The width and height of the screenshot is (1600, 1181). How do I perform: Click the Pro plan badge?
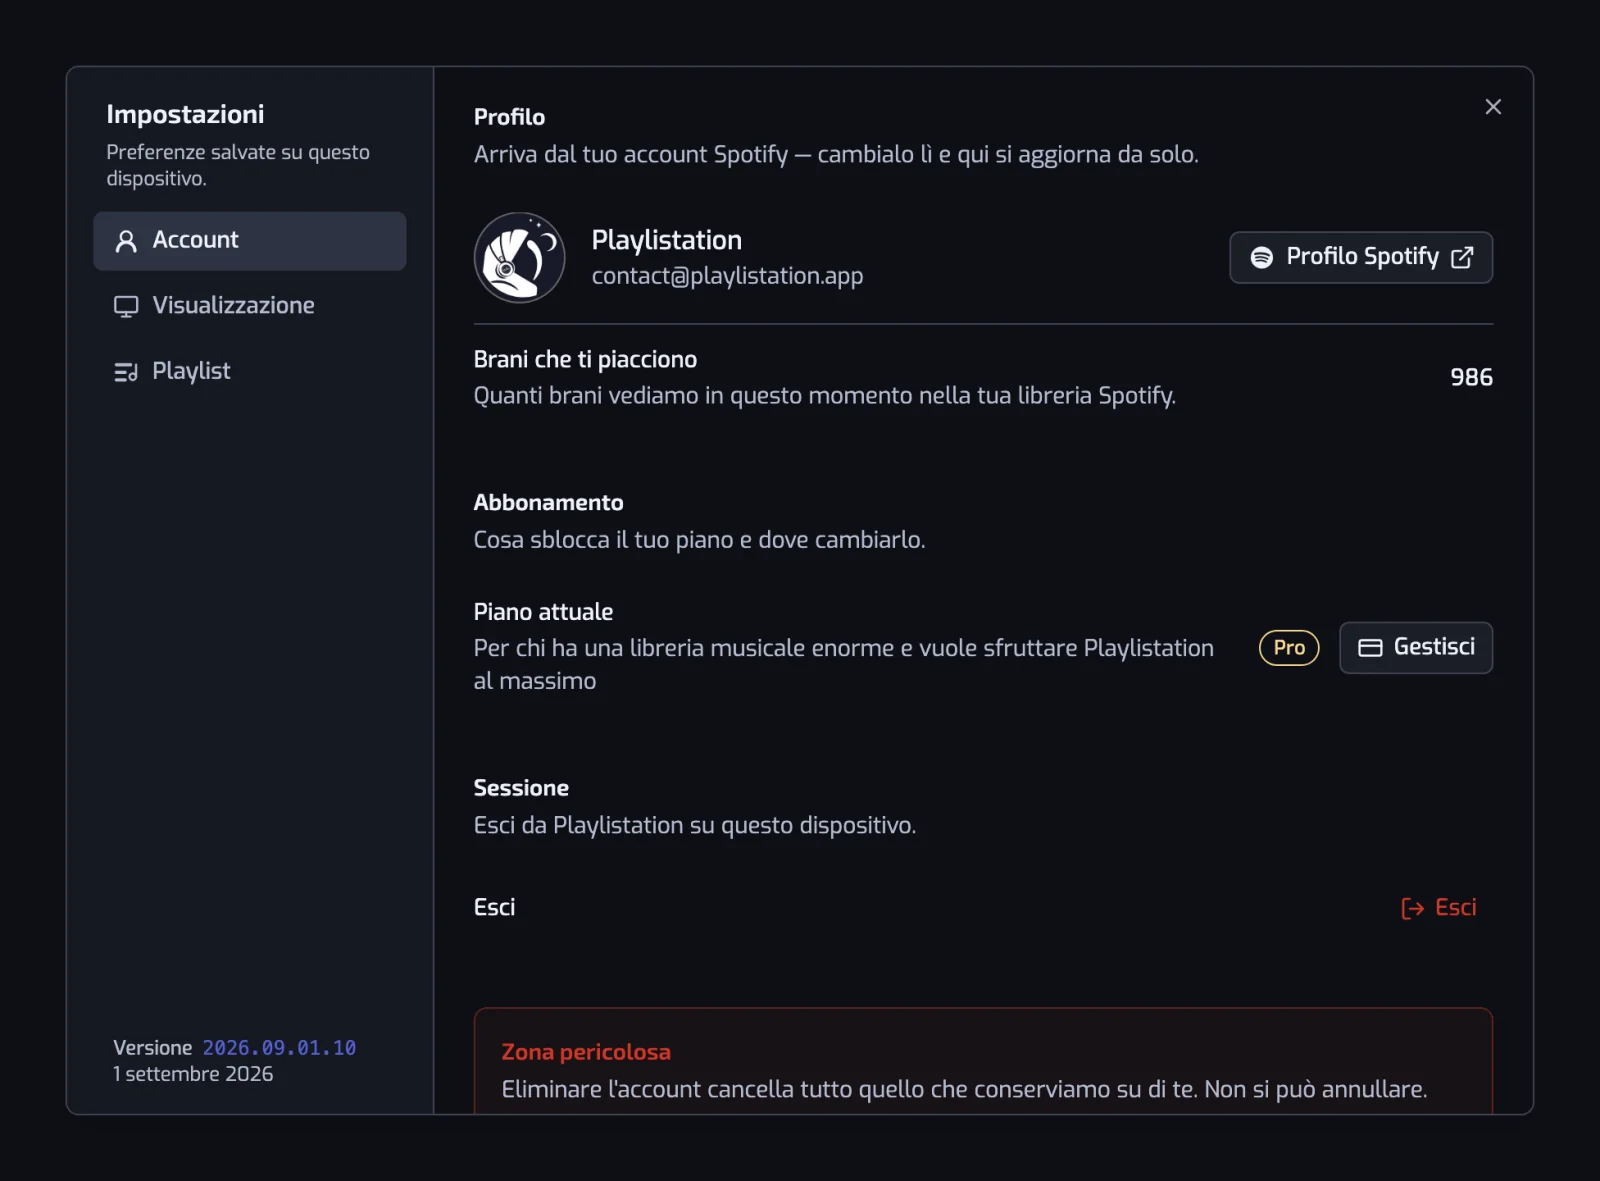1289,648
